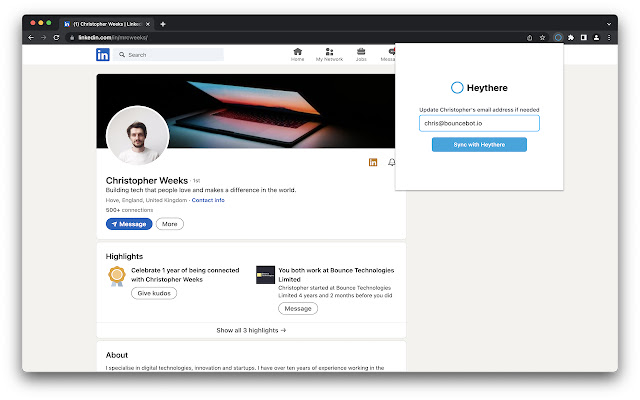Click the email address input field
This screenshot has height=400, width=640.
coord(479,123)
